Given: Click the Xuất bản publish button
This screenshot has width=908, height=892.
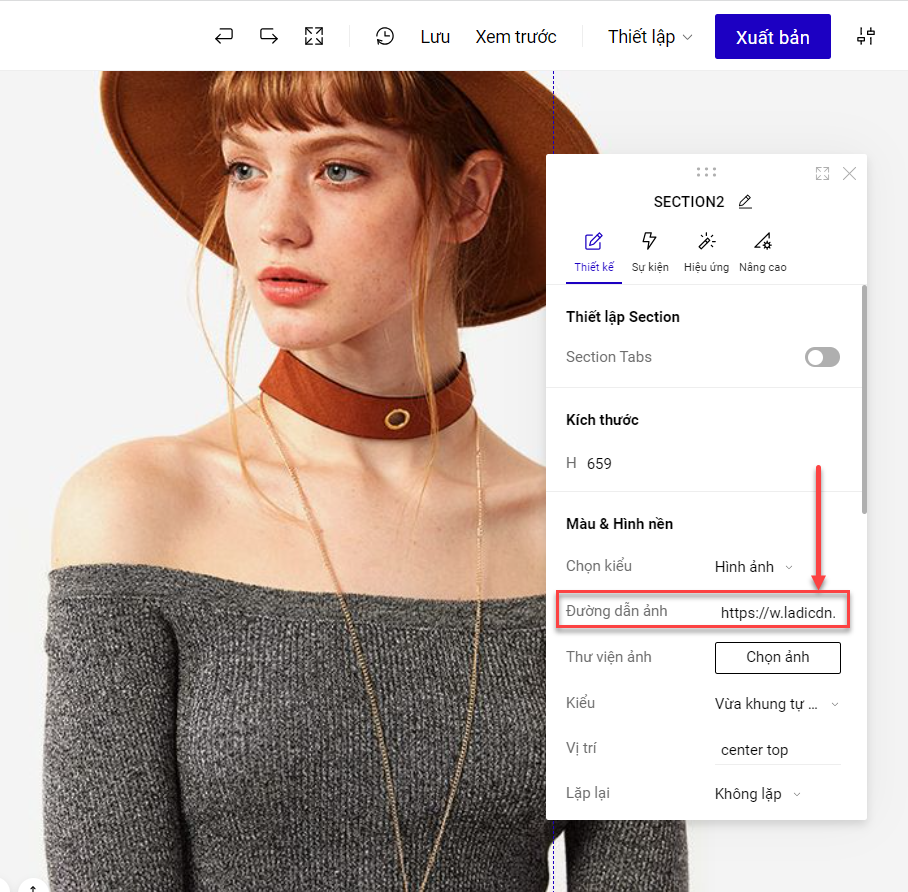Looking at the screenshot, I should [x=772, y=37].
